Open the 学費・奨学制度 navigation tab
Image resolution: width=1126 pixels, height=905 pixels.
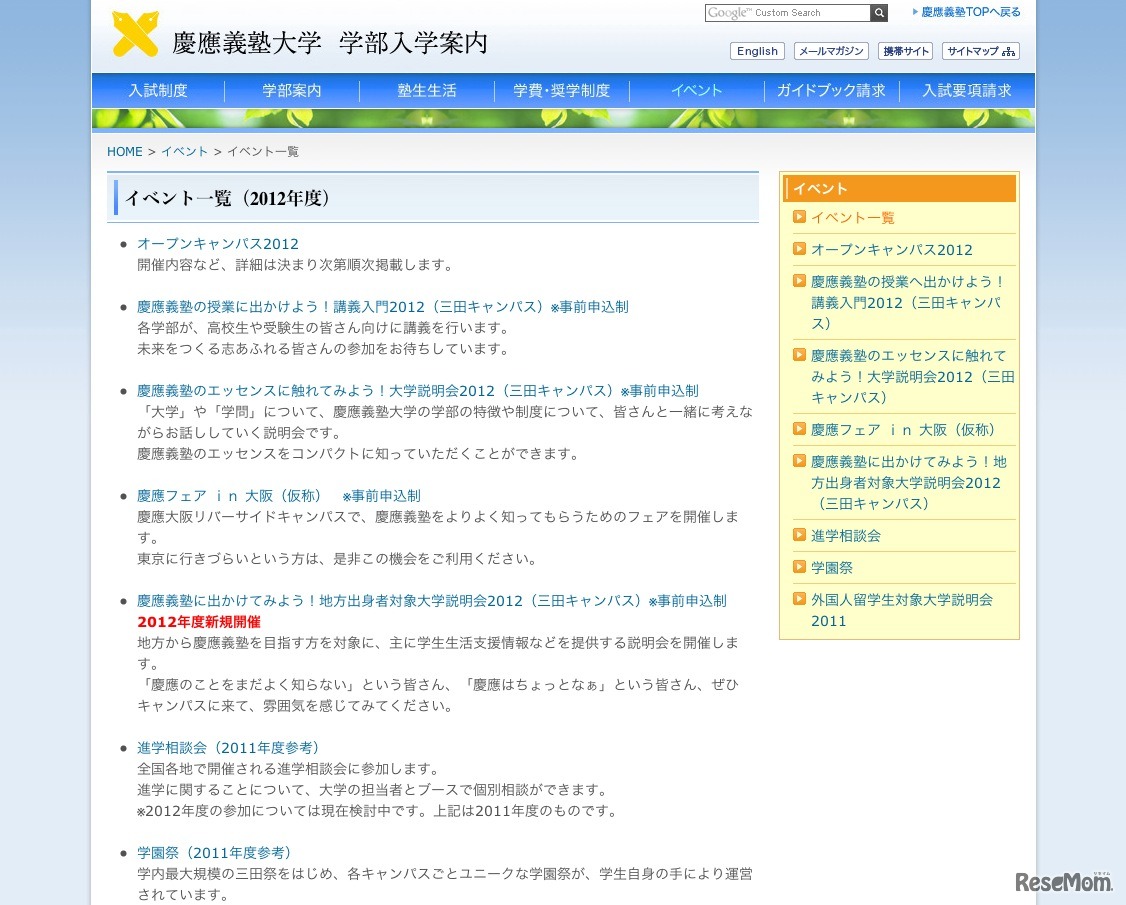point(562,90)
